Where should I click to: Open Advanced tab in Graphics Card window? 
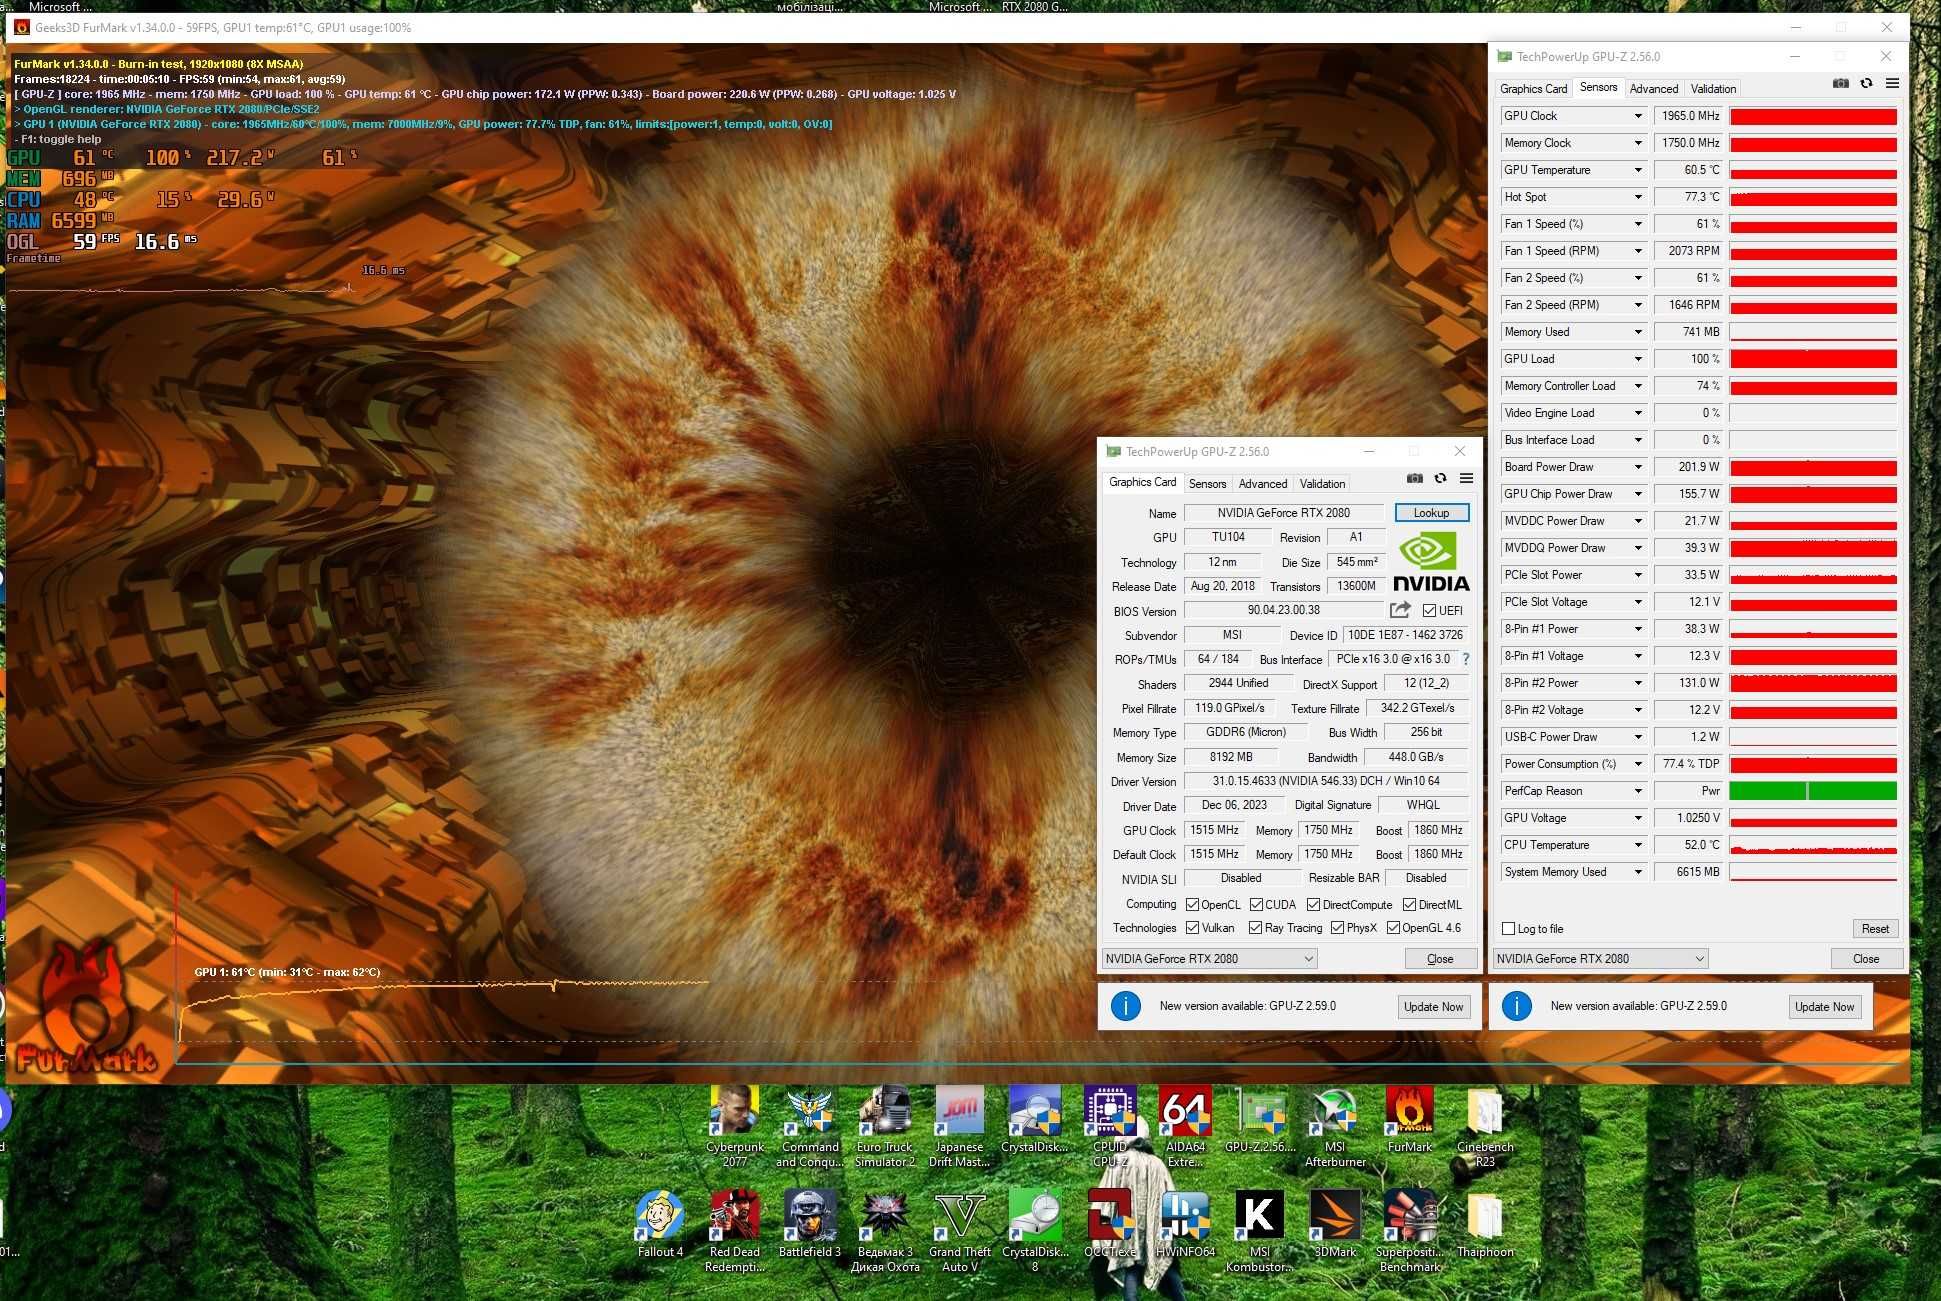pos(1263,484)
